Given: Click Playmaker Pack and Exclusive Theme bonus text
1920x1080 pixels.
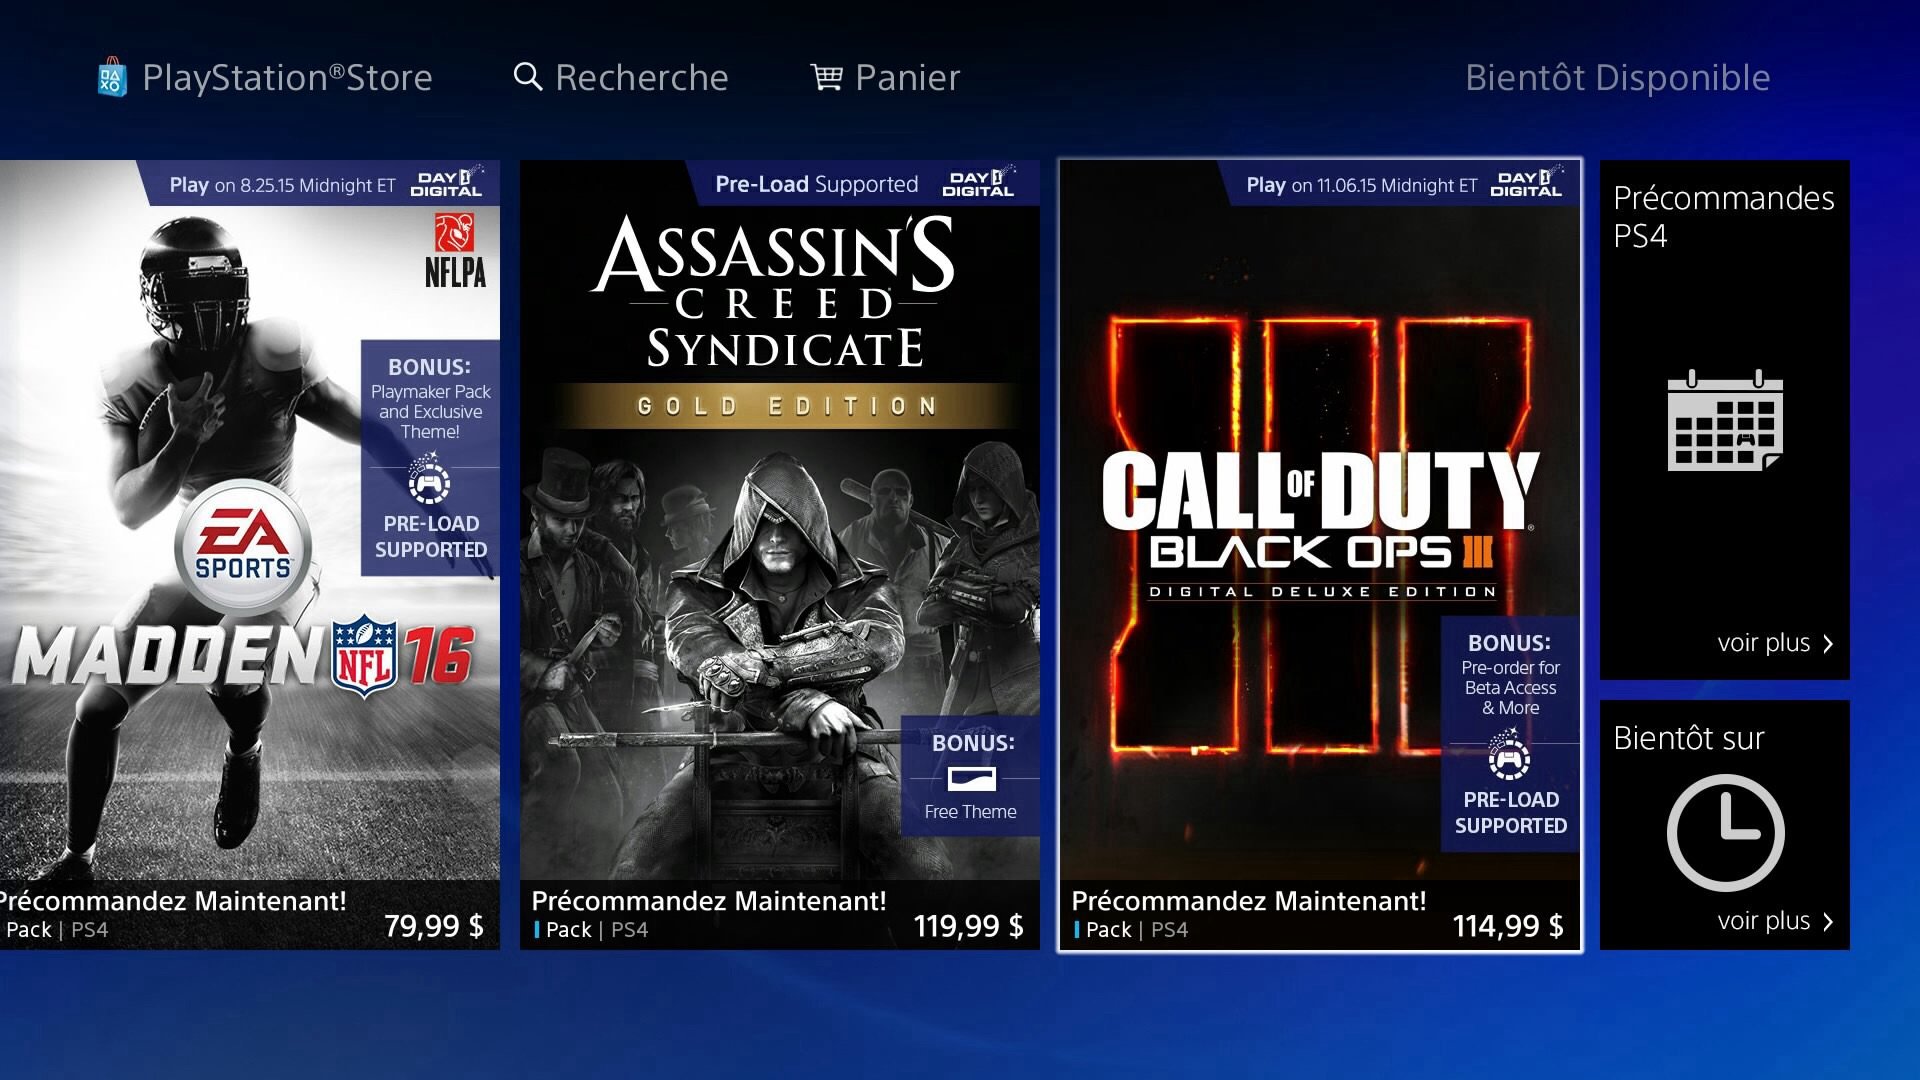Looking at the screenshot, I should [430, 412].
